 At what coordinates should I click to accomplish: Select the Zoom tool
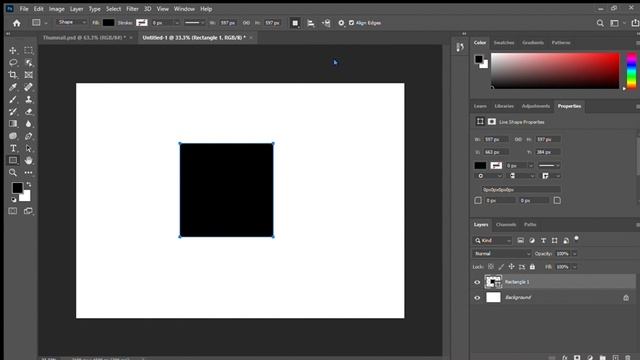tap(13, 173)
